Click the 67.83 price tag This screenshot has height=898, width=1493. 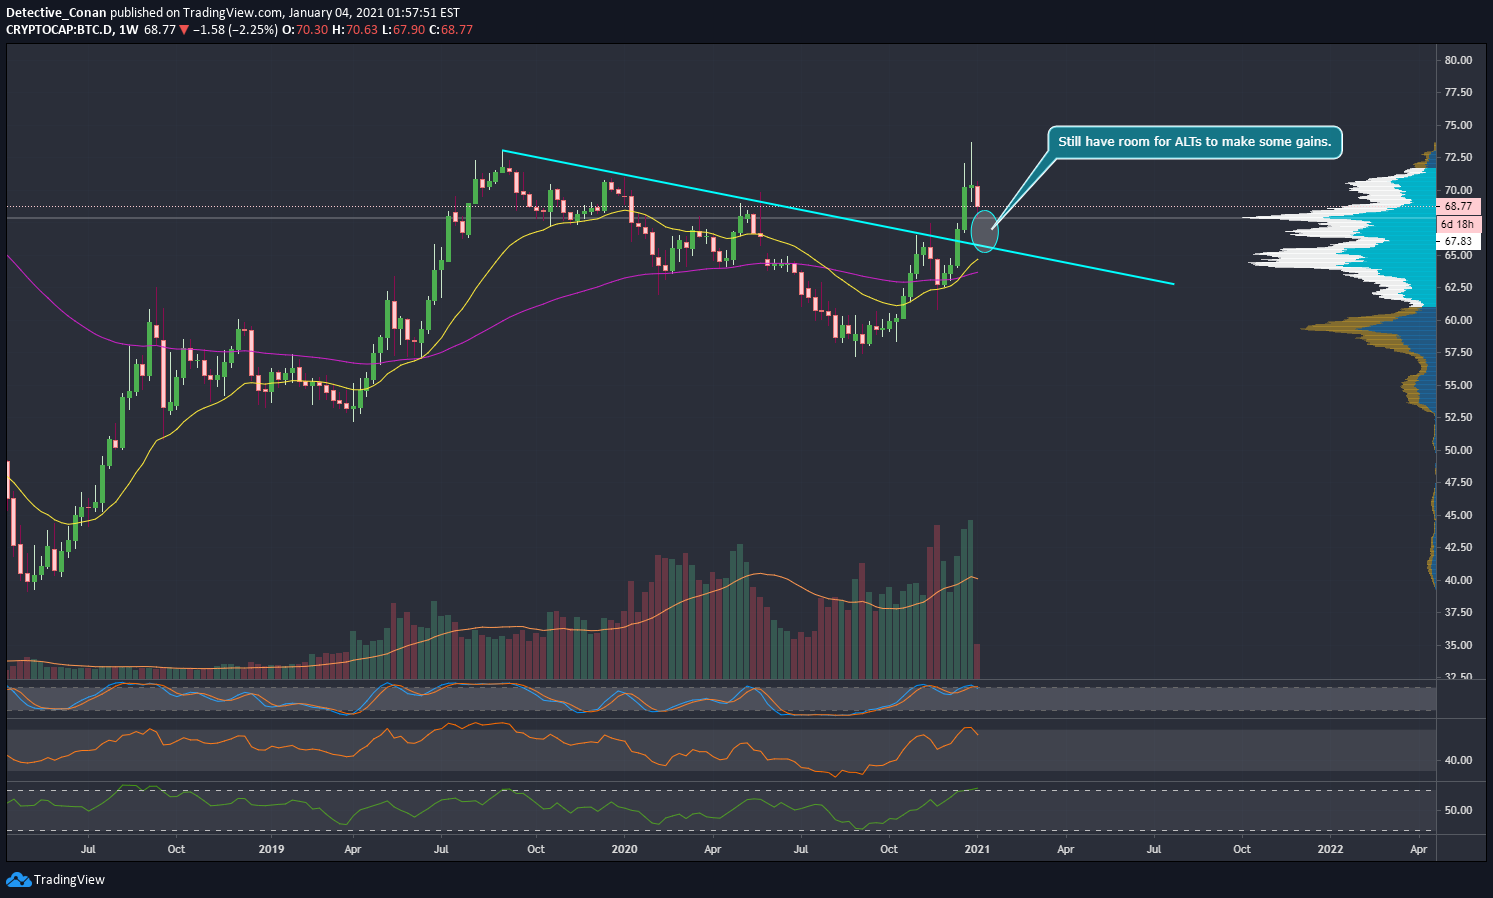click(x=1458, y=241)
